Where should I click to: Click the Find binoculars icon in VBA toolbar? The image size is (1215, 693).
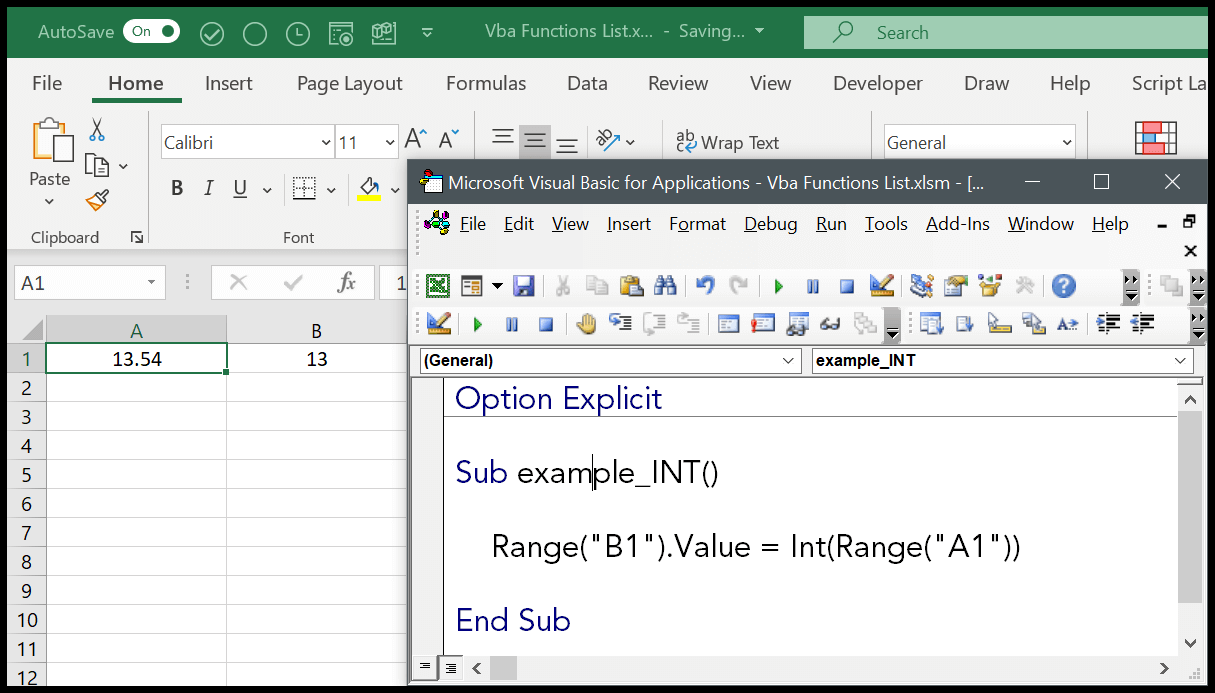665,287
